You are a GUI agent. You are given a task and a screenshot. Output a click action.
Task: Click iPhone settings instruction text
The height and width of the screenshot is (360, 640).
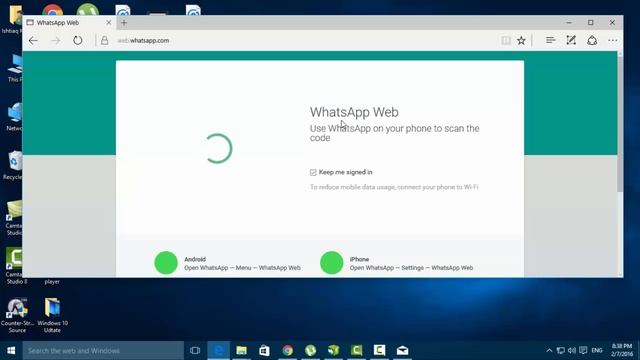[411, 268]
